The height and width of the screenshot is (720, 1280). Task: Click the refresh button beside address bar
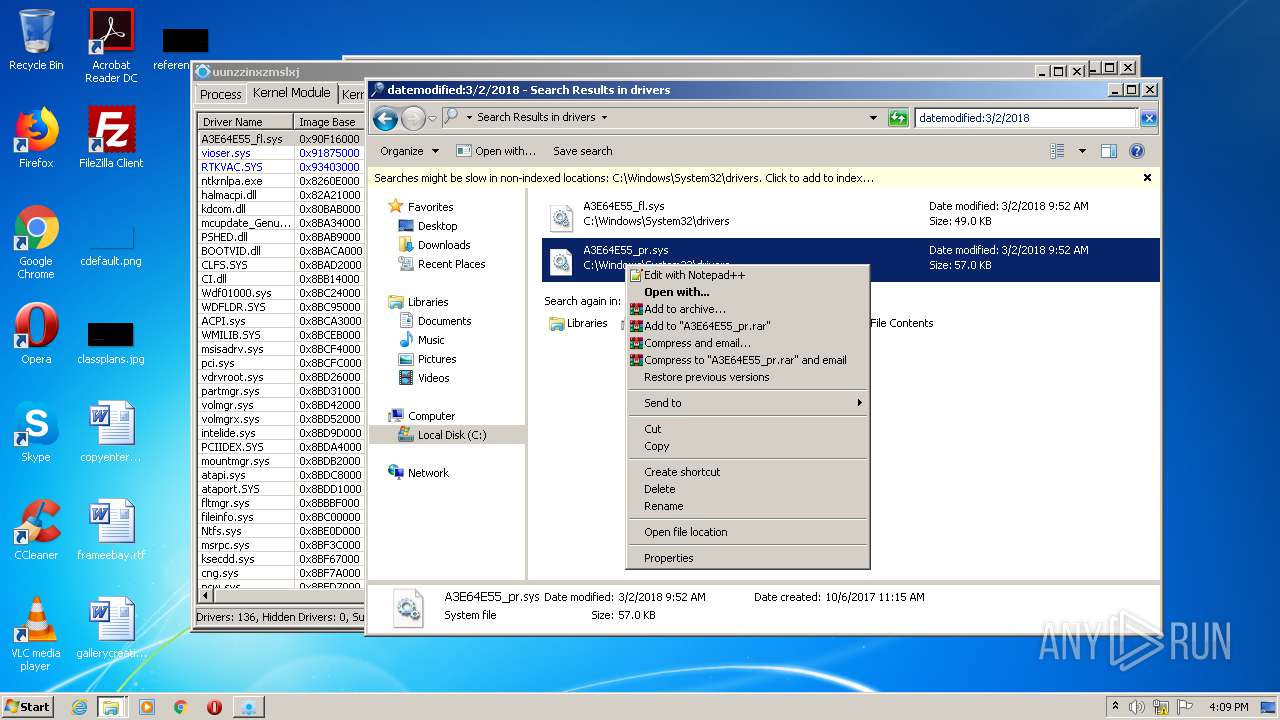pyautogui.click(x=898, y=118)
